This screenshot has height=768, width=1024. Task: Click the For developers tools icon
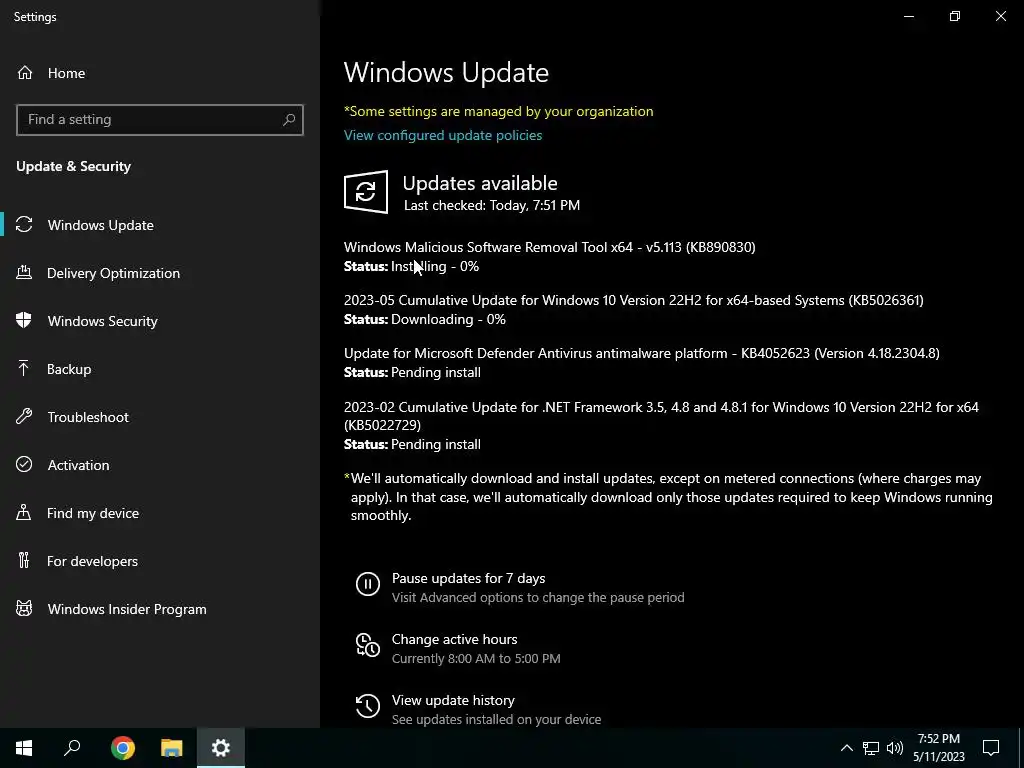tap(24, 560)
